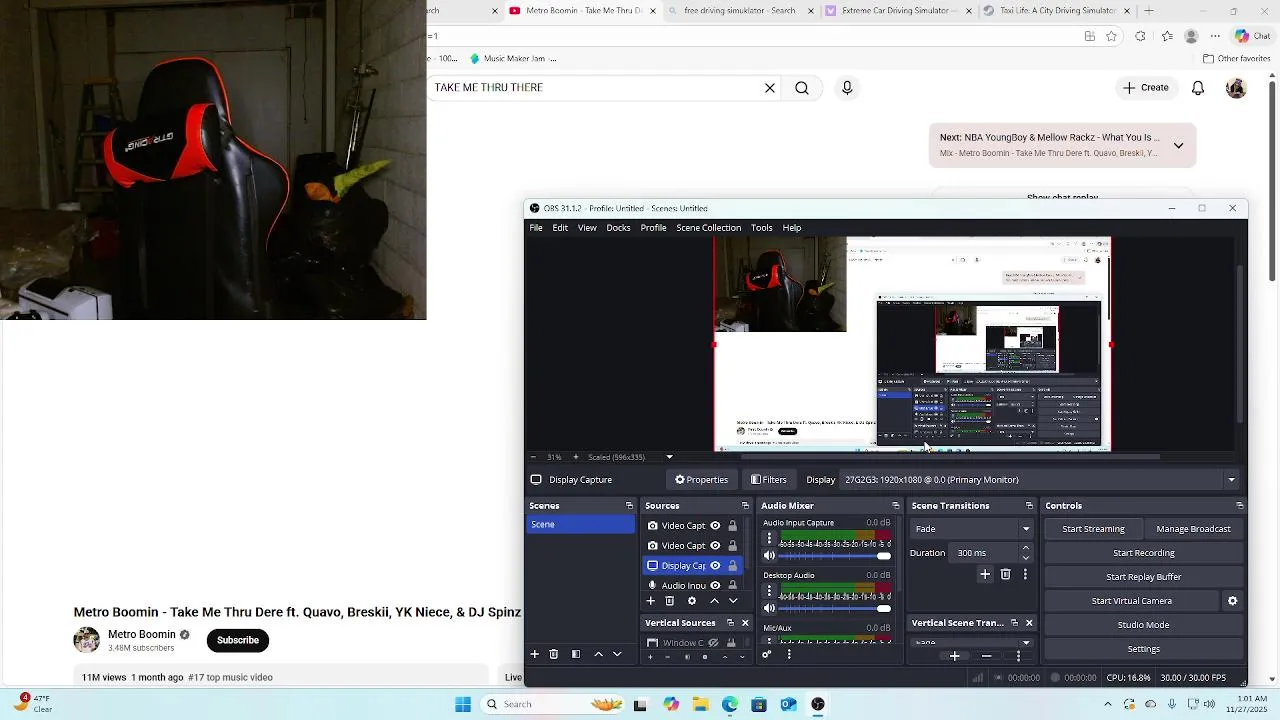Open OBS Tools menu

(x=762, y=228)
